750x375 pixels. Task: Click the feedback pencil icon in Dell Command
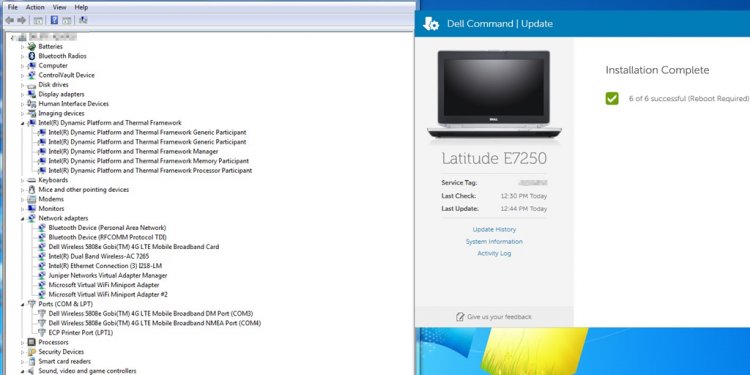[x=460, y=317]
